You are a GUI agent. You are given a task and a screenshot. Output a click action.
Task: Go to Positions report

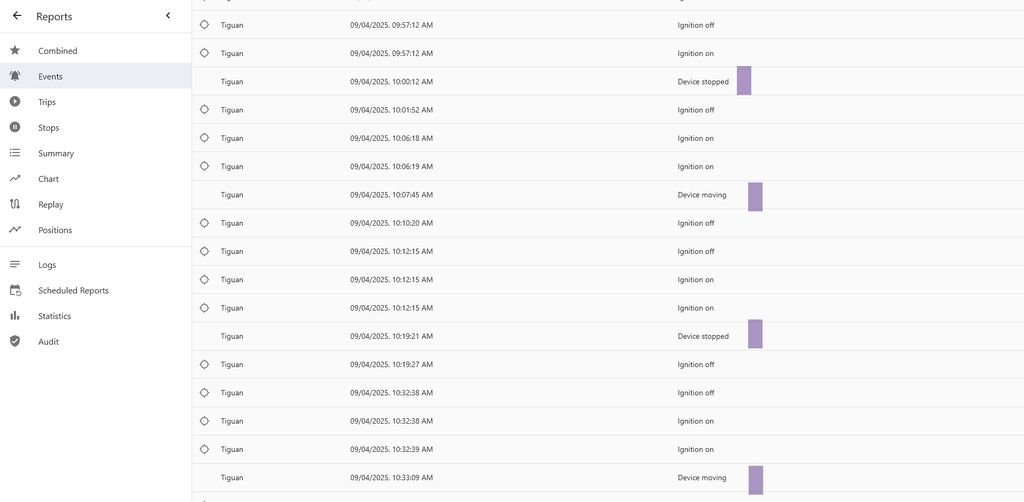(55, 230)
